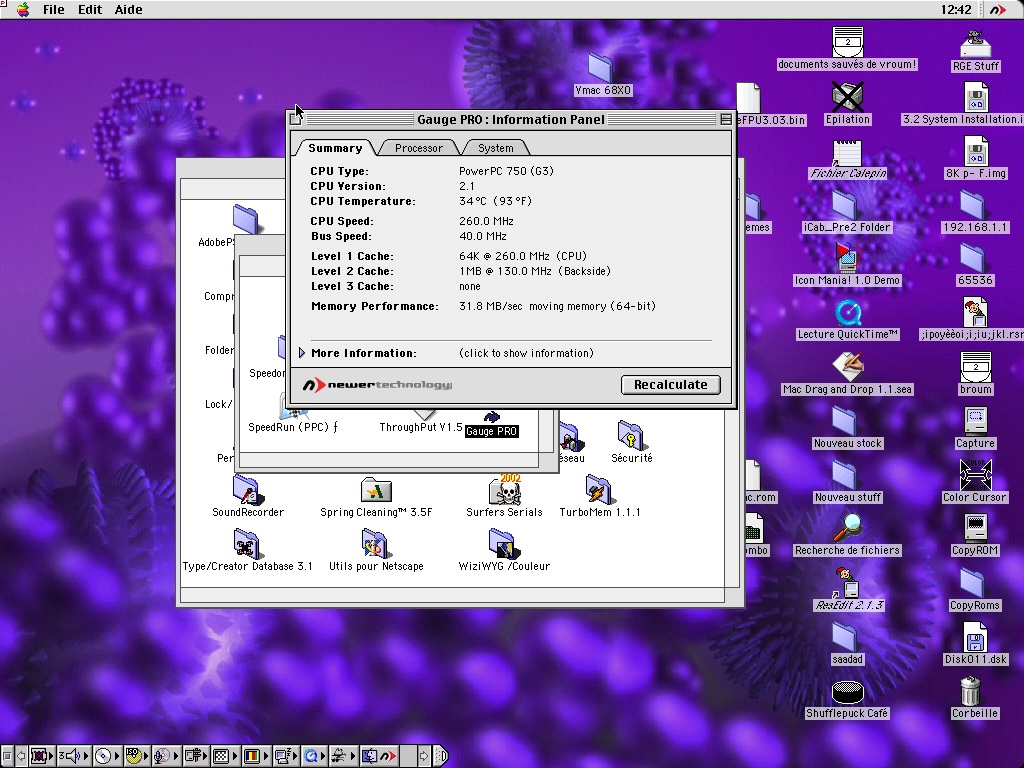Open the monitor bit depth strip module

pos(225,756)
